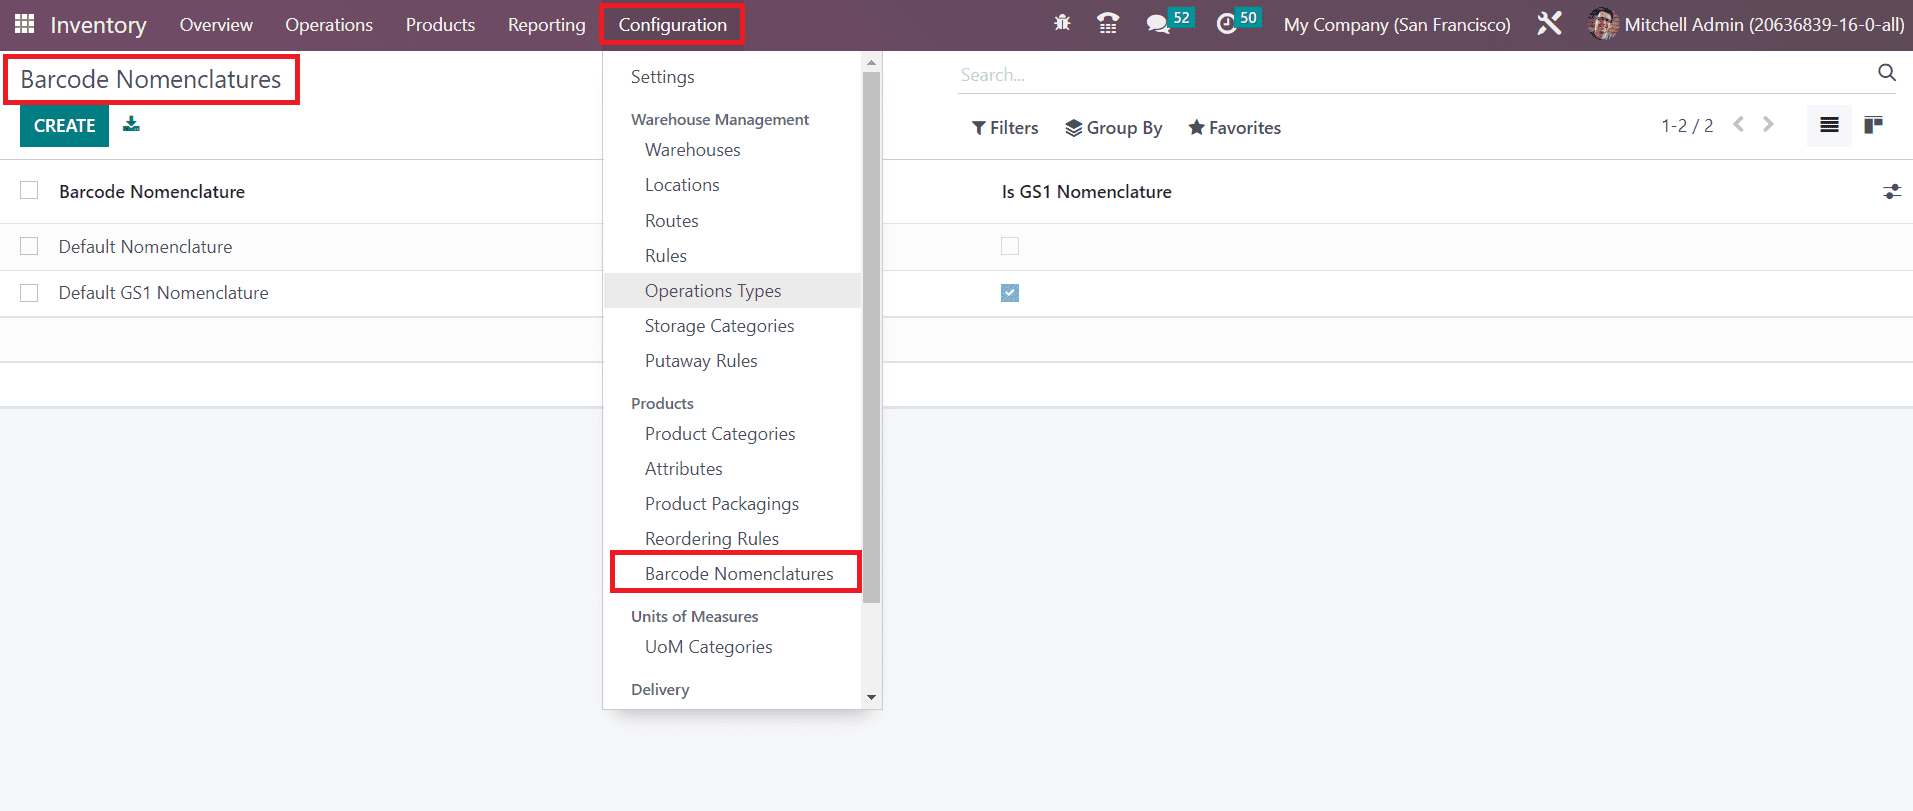Tick the Default GS1 Nomenclature row checkbox
The image size is (1913, 811).
pos(29,293)
